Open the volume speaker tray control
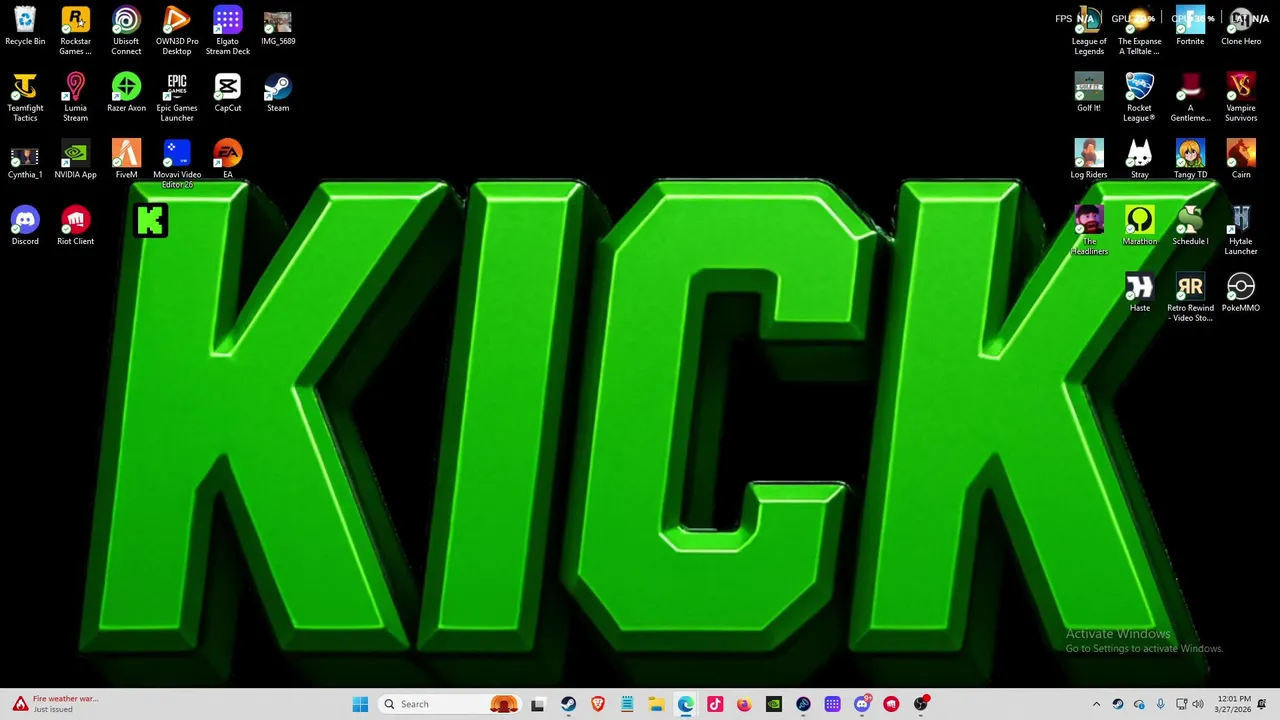Screen dimensions: 1280x720 pos(1198,704)
